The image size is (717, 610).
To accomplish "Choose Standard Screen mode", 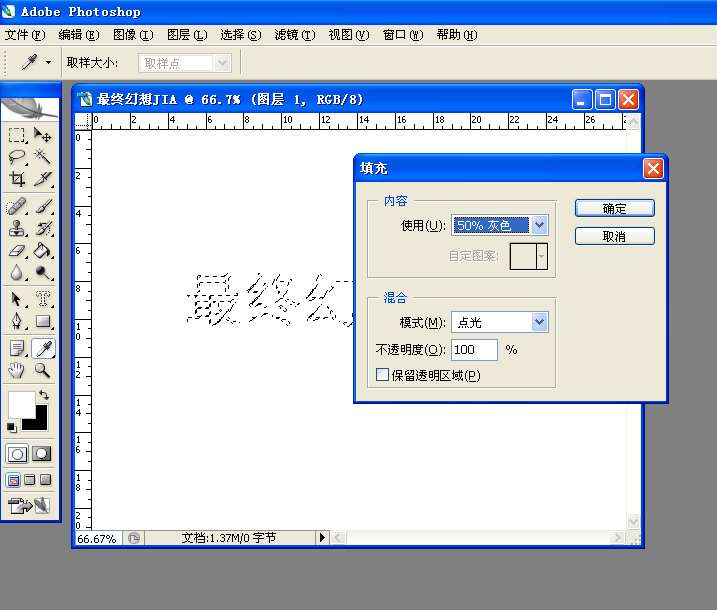I will (14, 480).
